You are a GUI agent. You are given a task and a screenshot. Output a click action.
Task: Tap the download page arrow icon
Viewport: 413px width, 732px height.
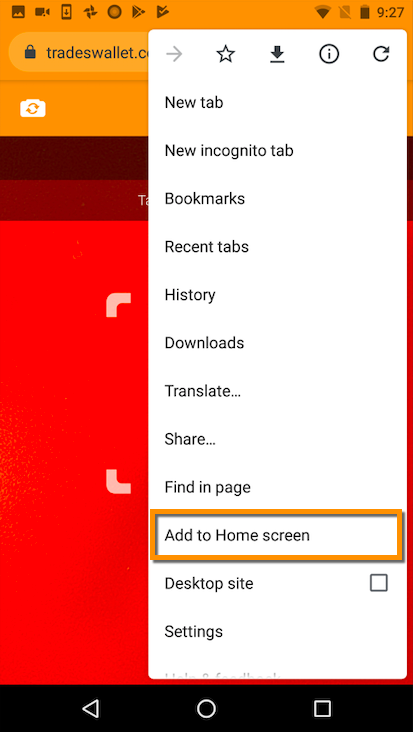[x=277, y=55]
